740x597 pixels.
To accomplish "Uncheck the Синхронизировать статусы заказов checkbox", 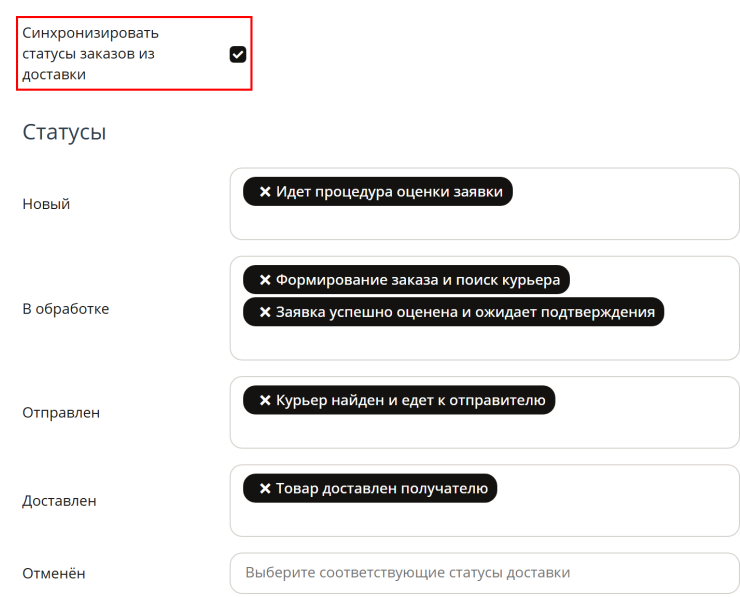I will (238, 54).
